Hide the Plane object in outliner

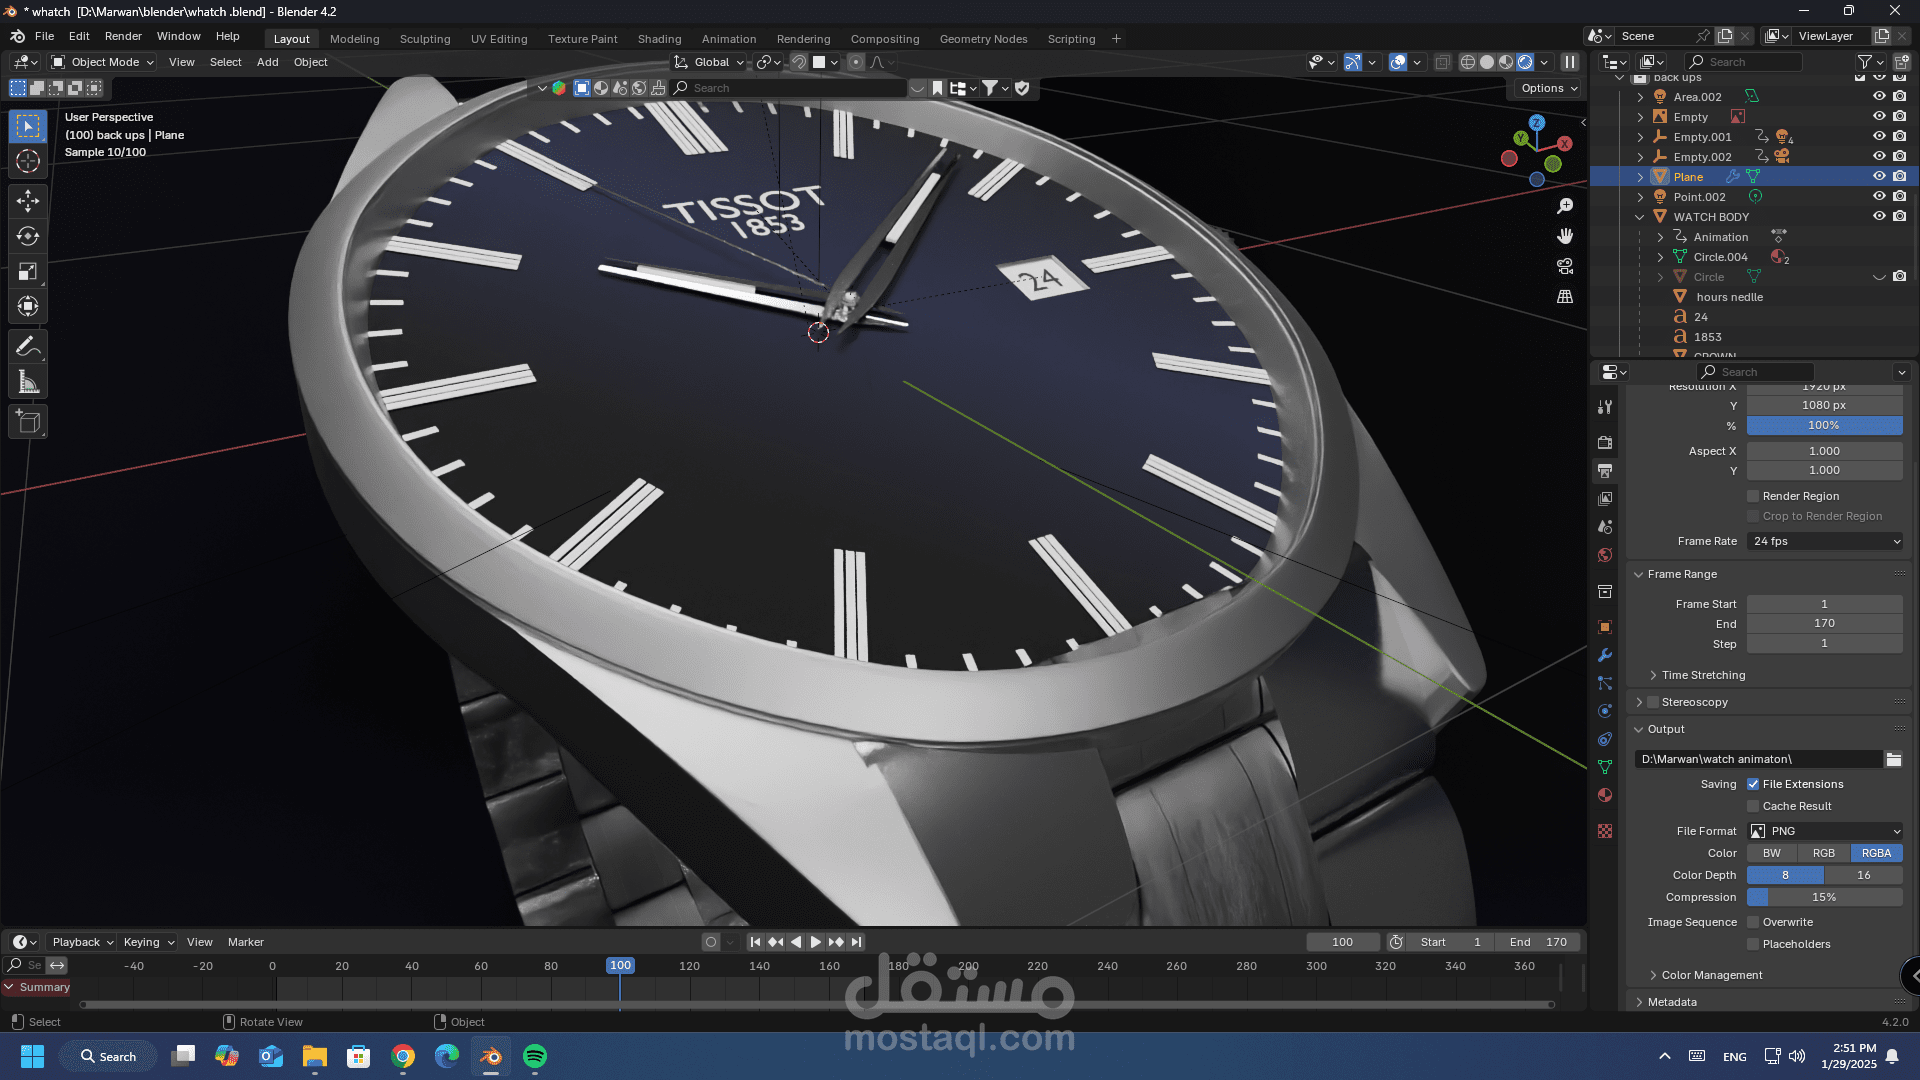tap(1879, 176)
